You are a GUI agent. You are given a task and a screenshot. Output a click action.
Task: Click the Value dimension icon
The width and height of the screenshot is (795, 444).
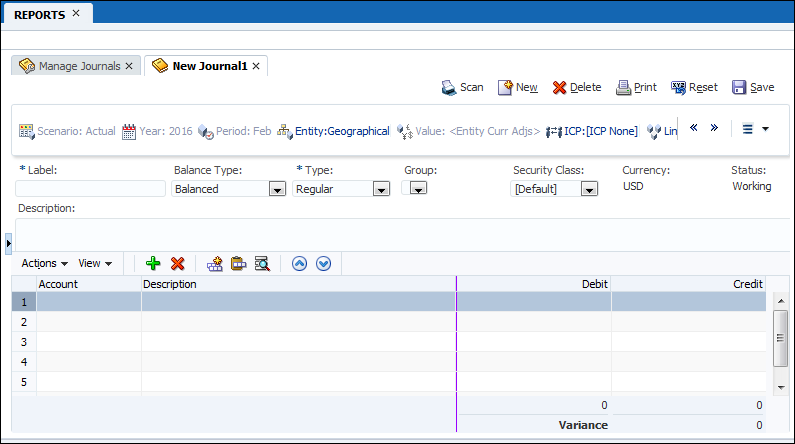(405, 132)
